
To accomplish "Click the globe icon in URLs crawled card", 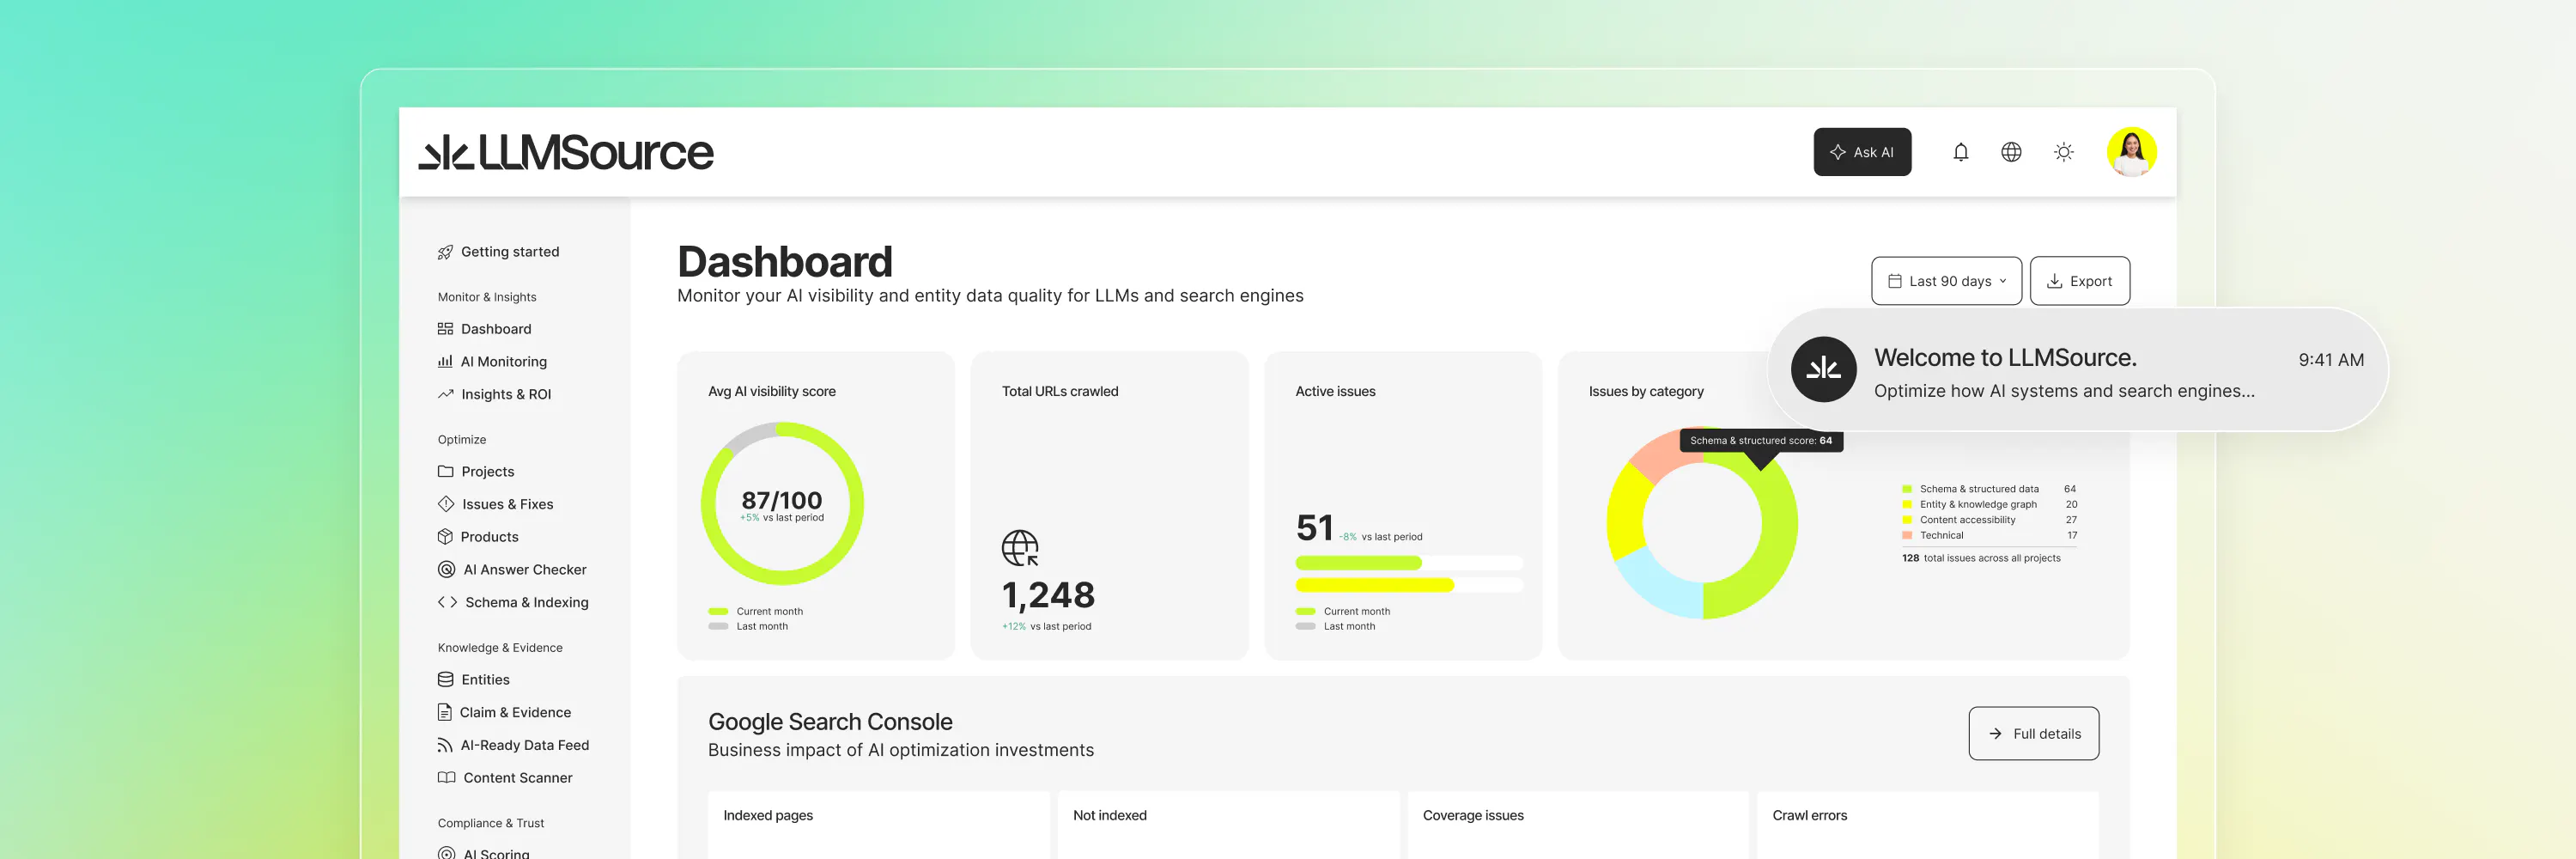I will pyautogui.click(x=1020, y=548).
